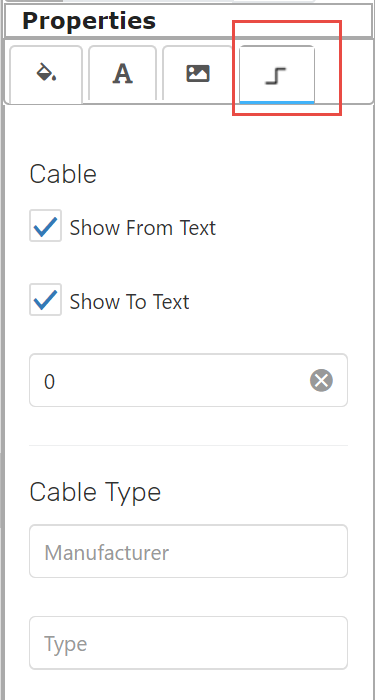Open the paint bucket fill tab

(46, 74)
